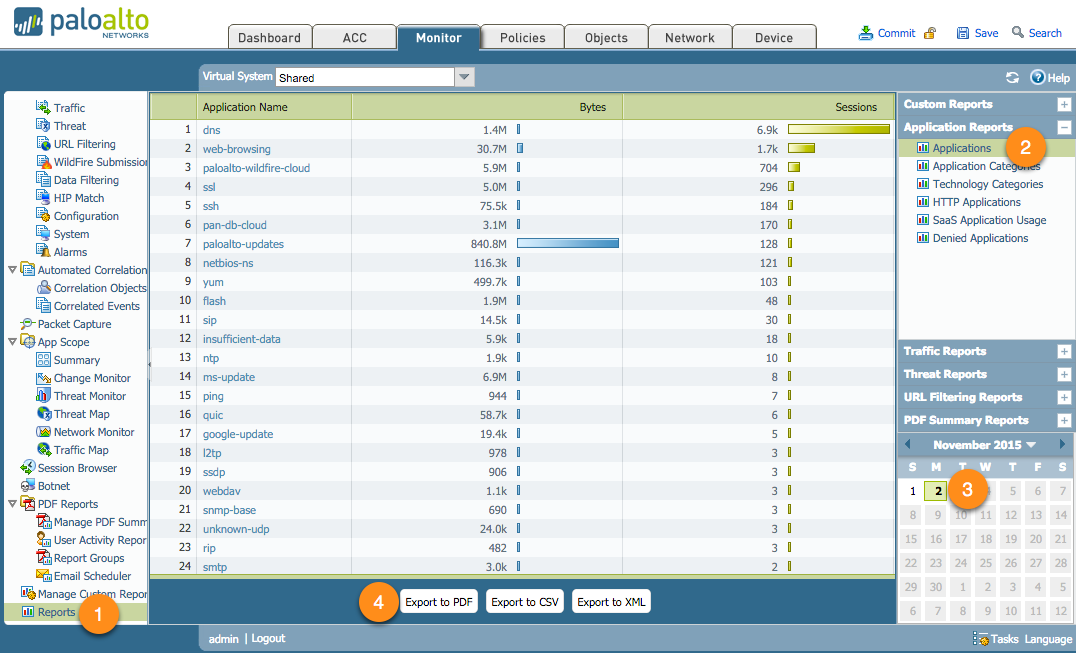Open the November 2015 month dropdown
This screenshot has width=1076, height=653.
click(1031, 444)
